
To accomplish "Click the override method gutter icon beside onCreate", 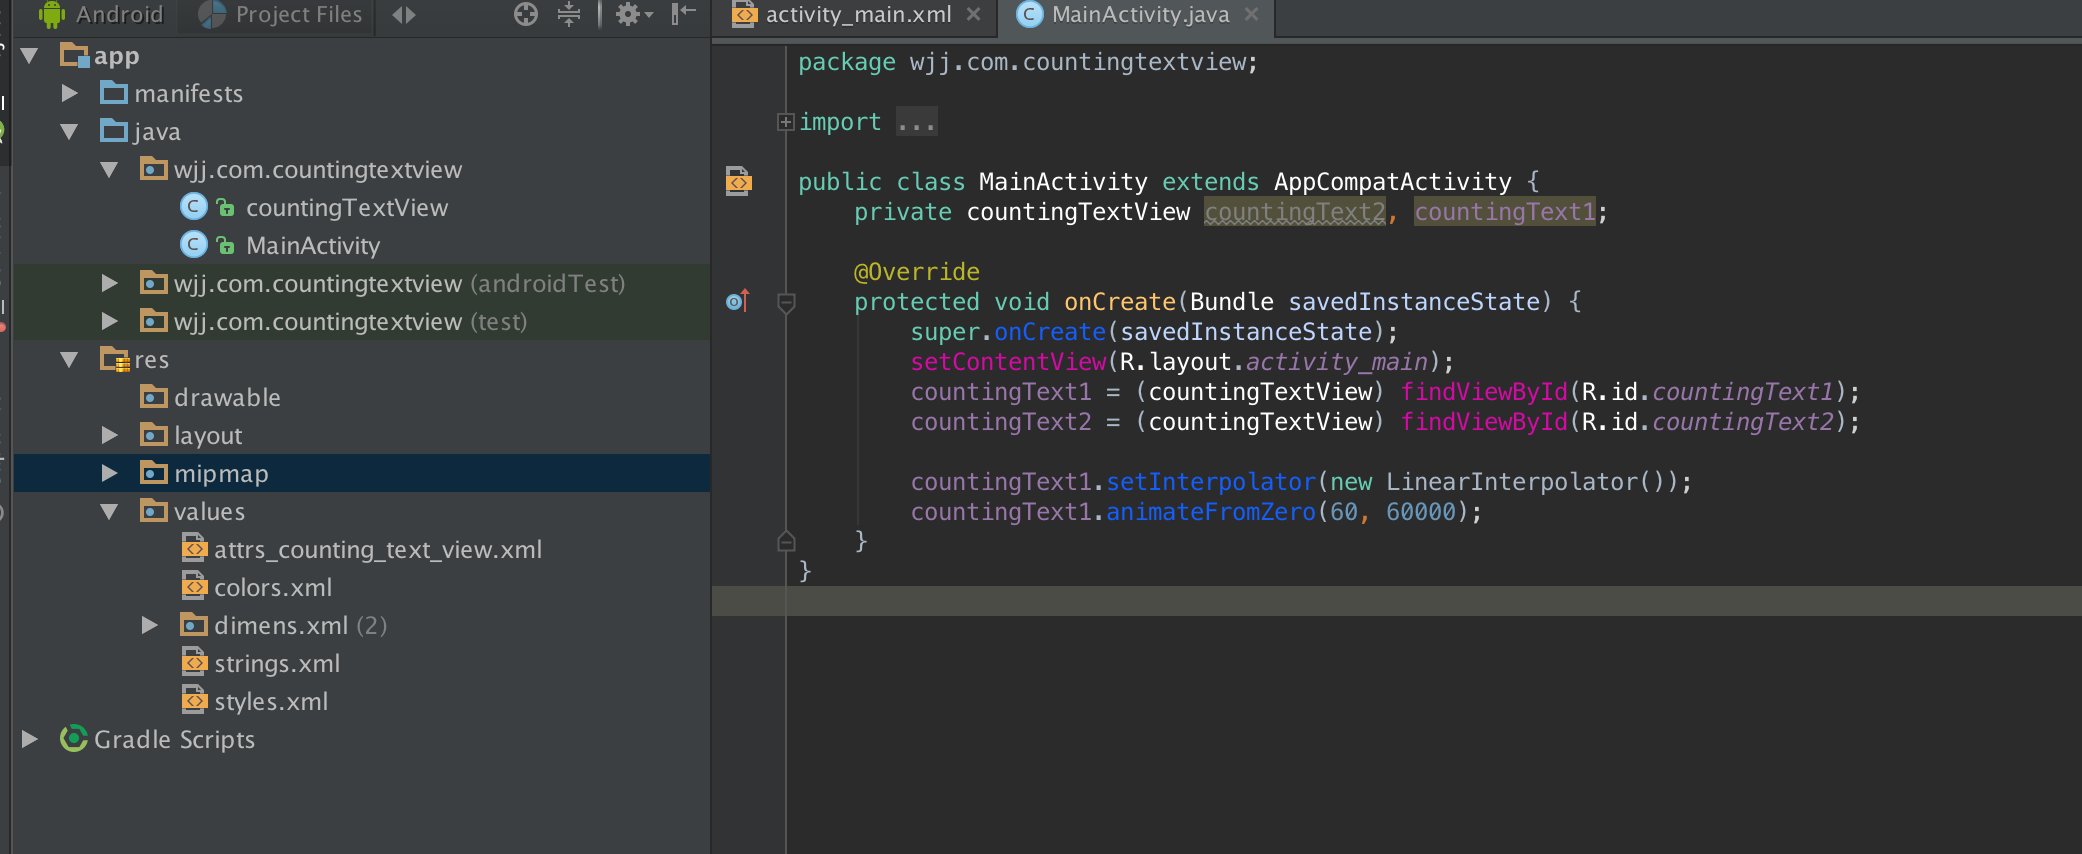I will [x=737, y=301].
